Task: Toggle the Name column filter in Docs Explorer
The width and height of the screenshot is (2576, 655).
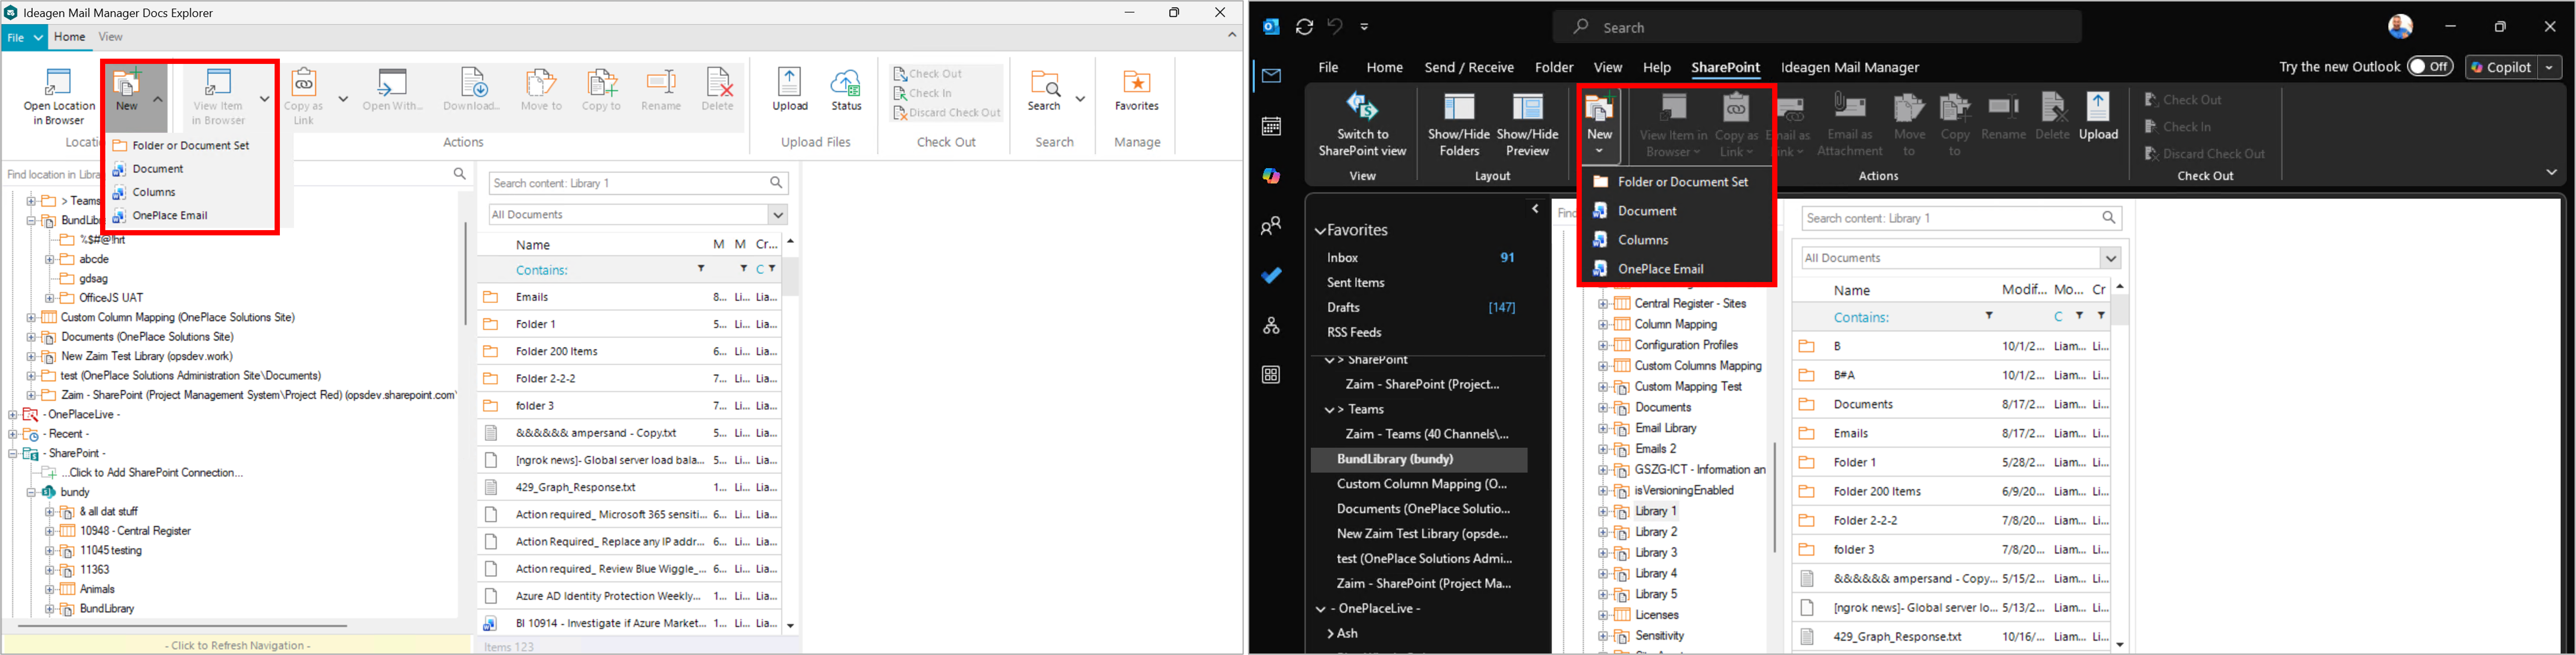Action: (x=701, y=269)
